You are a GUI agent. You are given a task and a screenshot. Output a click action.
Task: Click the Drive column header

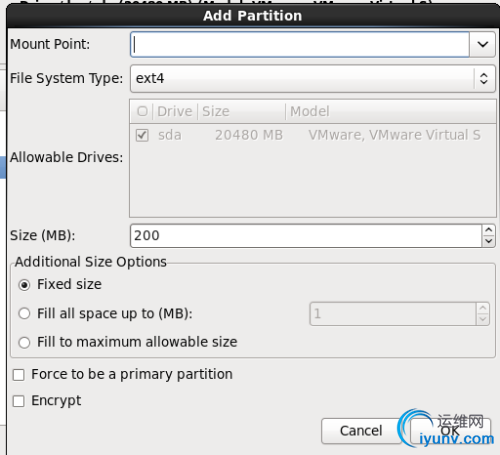175,111
